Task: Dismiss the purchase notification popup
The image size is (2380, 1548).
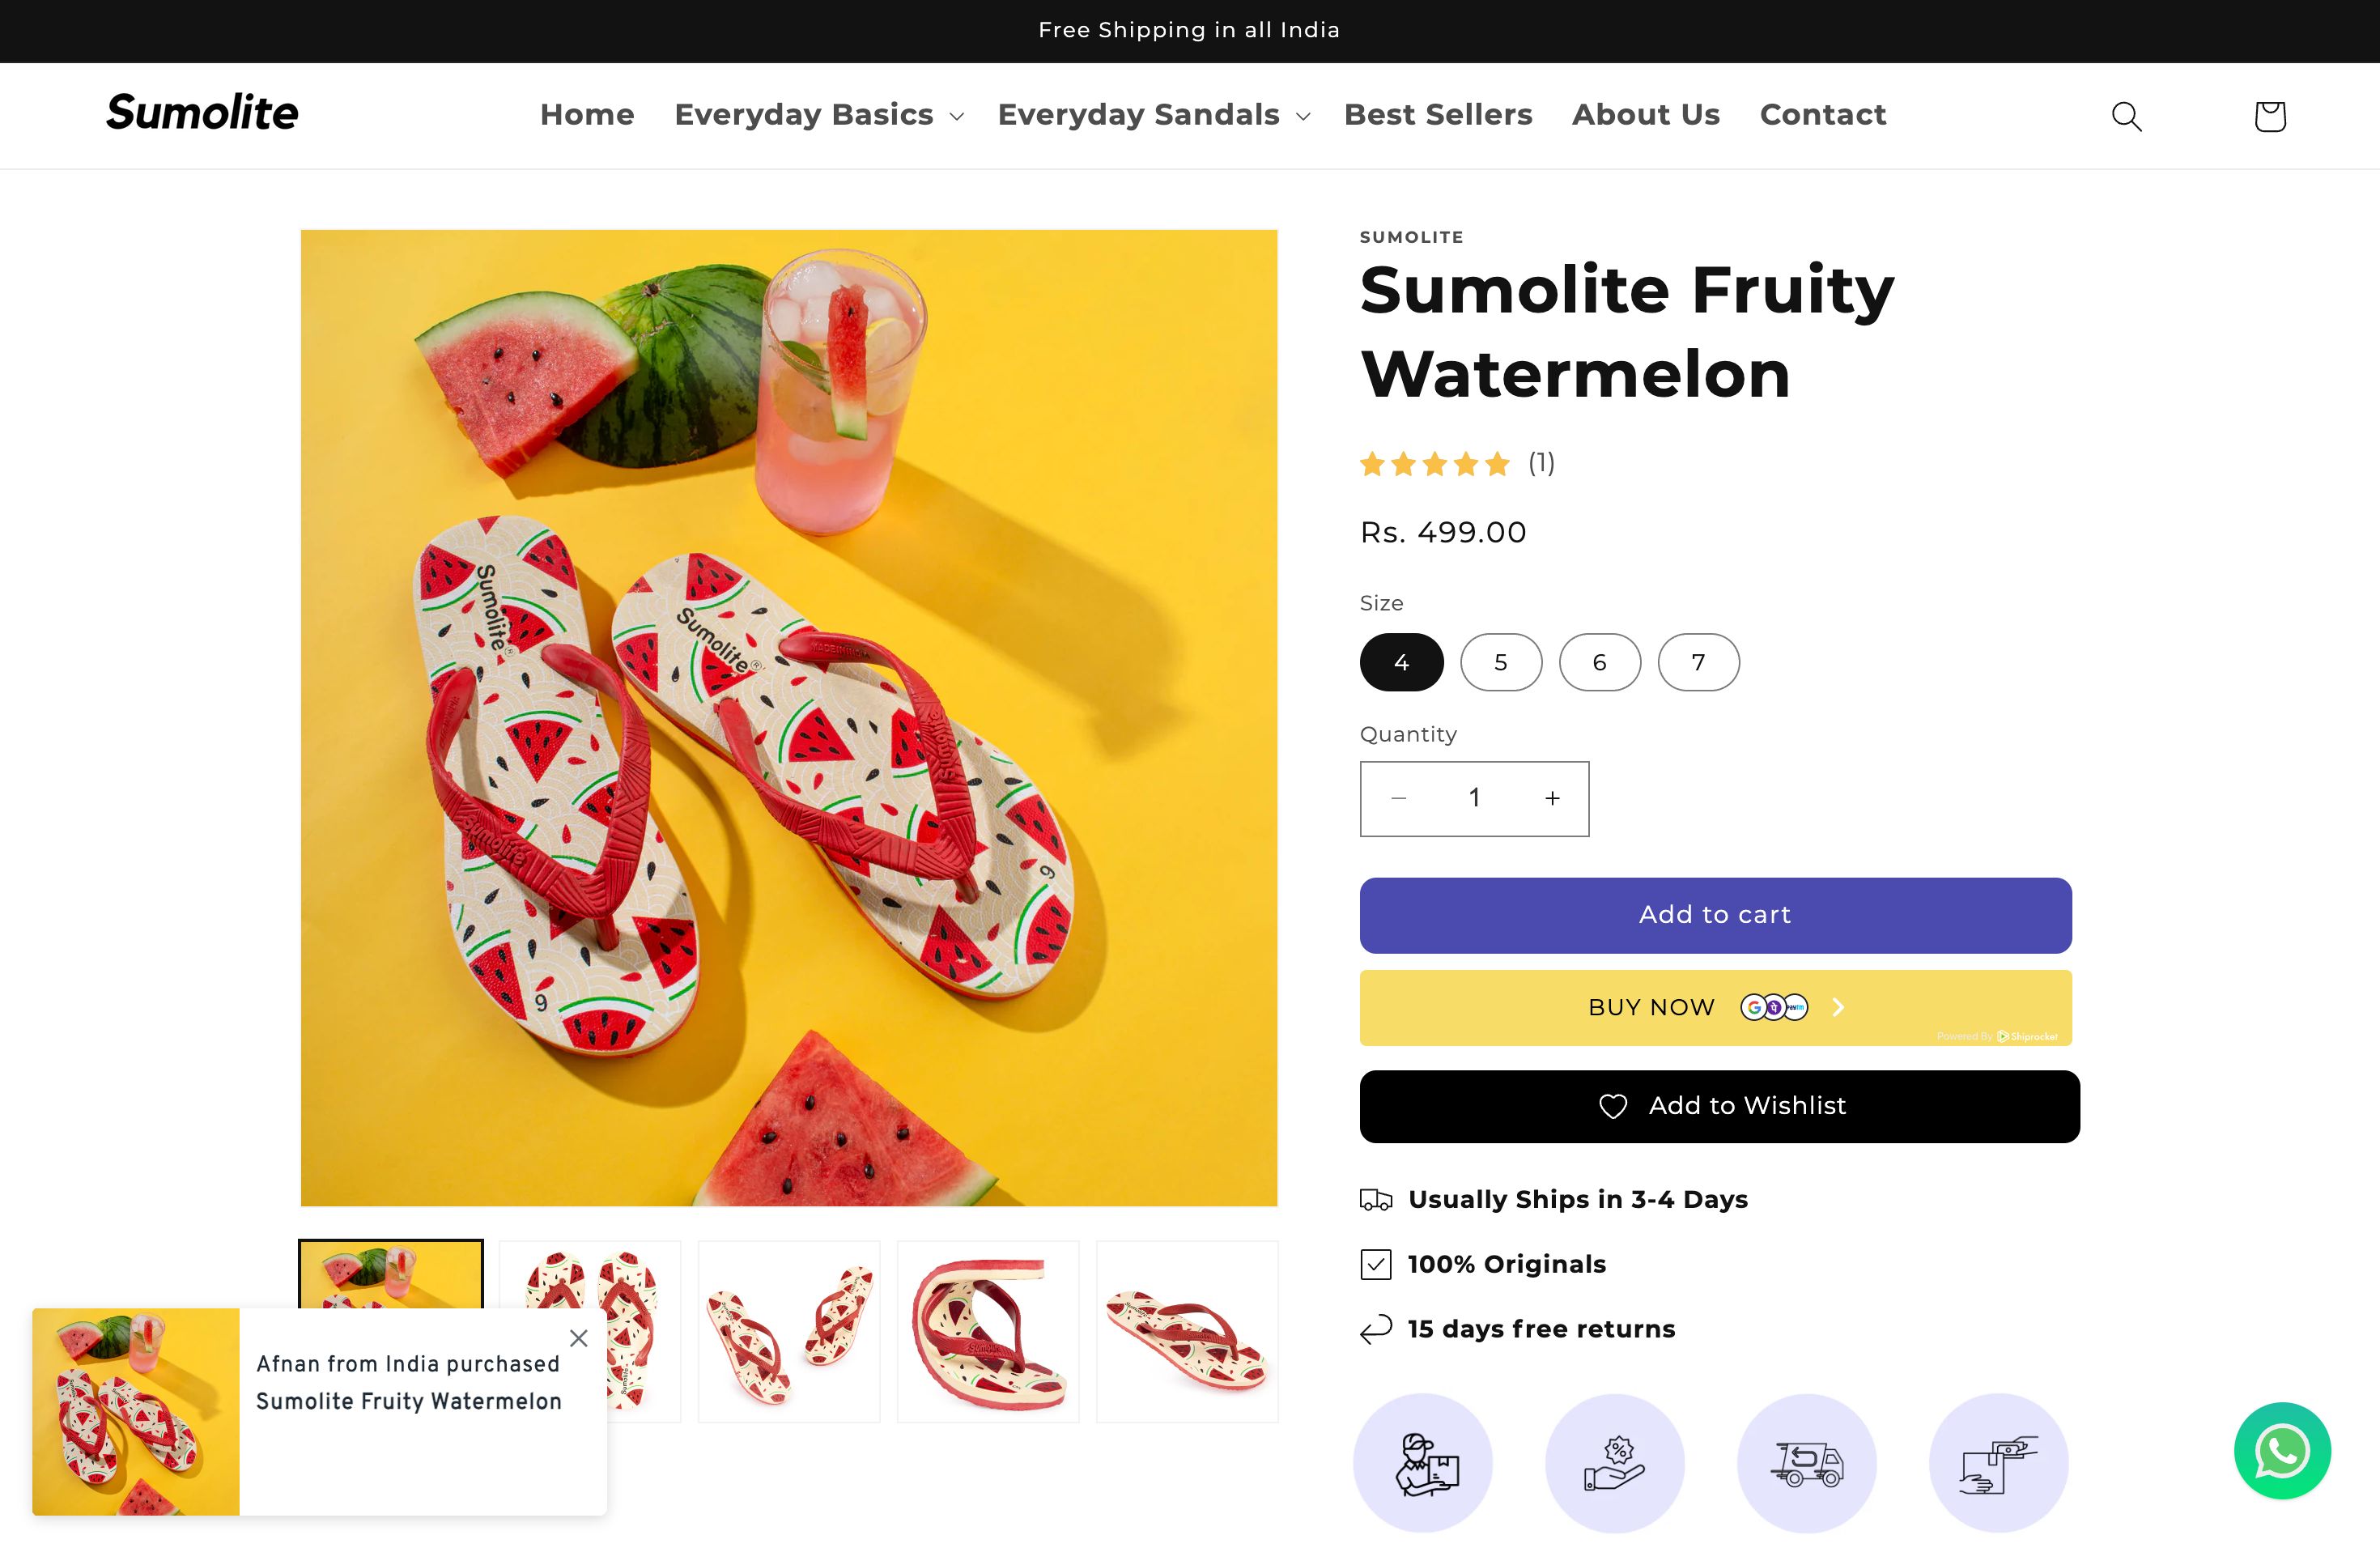Action: coord(578,1338)
